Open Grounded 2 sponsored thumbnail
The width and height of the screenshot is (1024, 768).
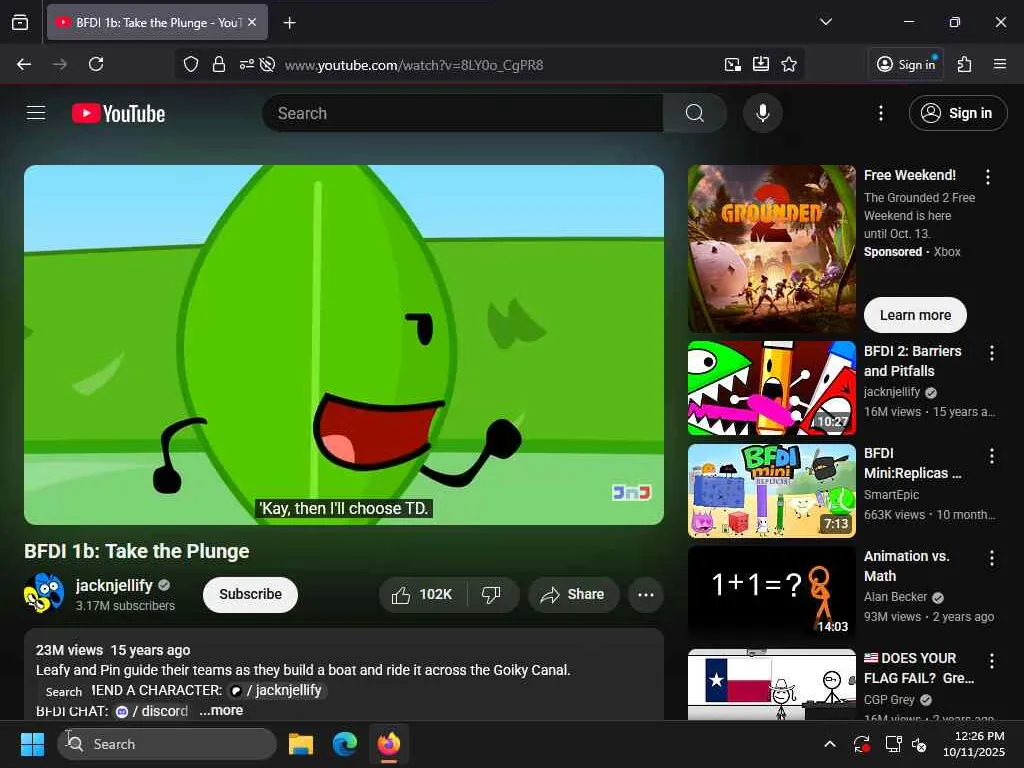coord(771,249)
